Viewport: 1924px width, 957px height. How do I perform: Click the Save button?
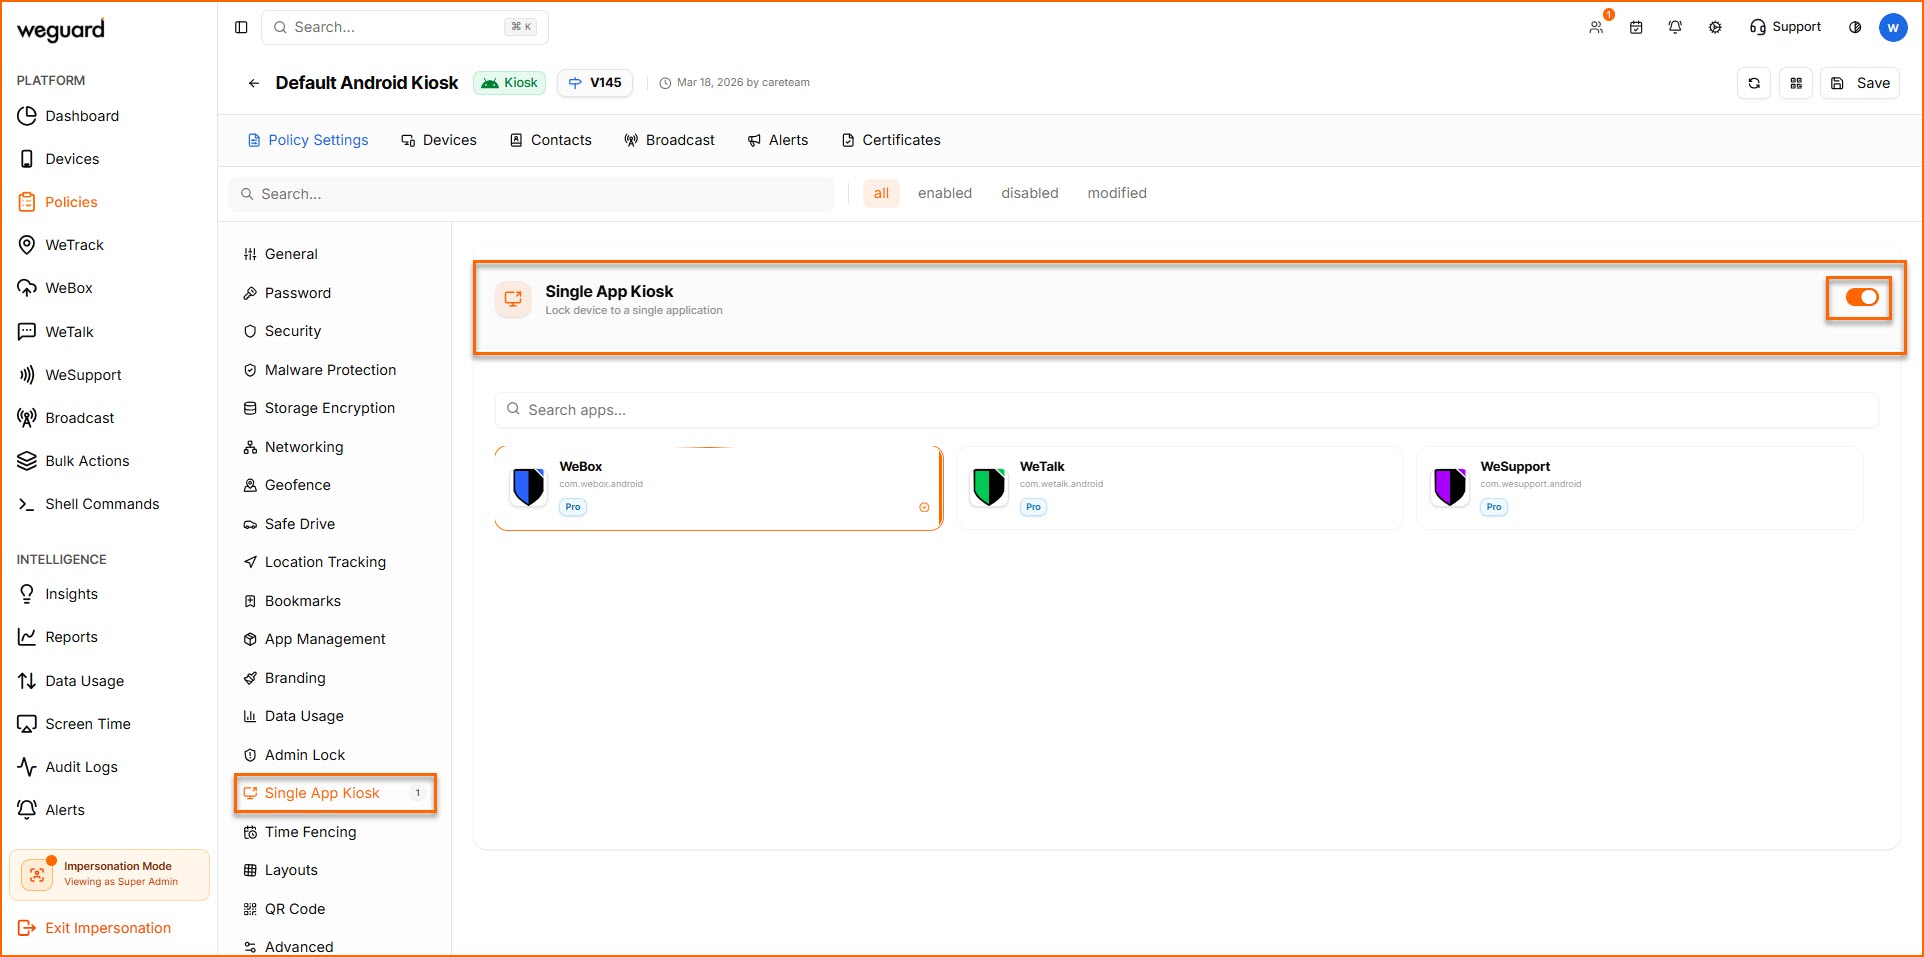click(1860, 83)
